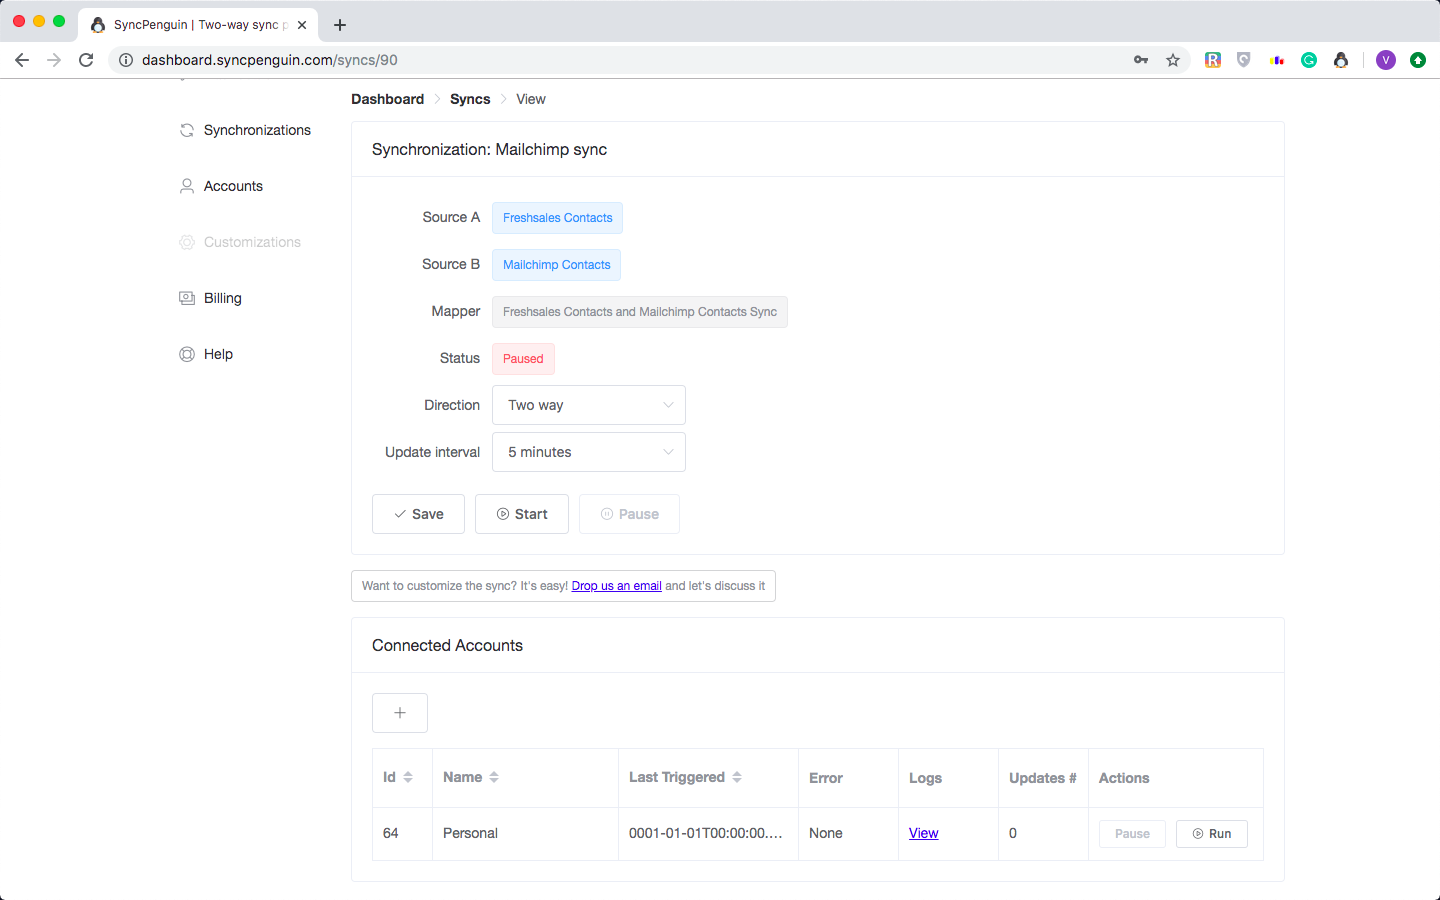This screenshot has height=900, width=1440.
Task: Open the orange R browser extension
Action: pos(1213,60)
